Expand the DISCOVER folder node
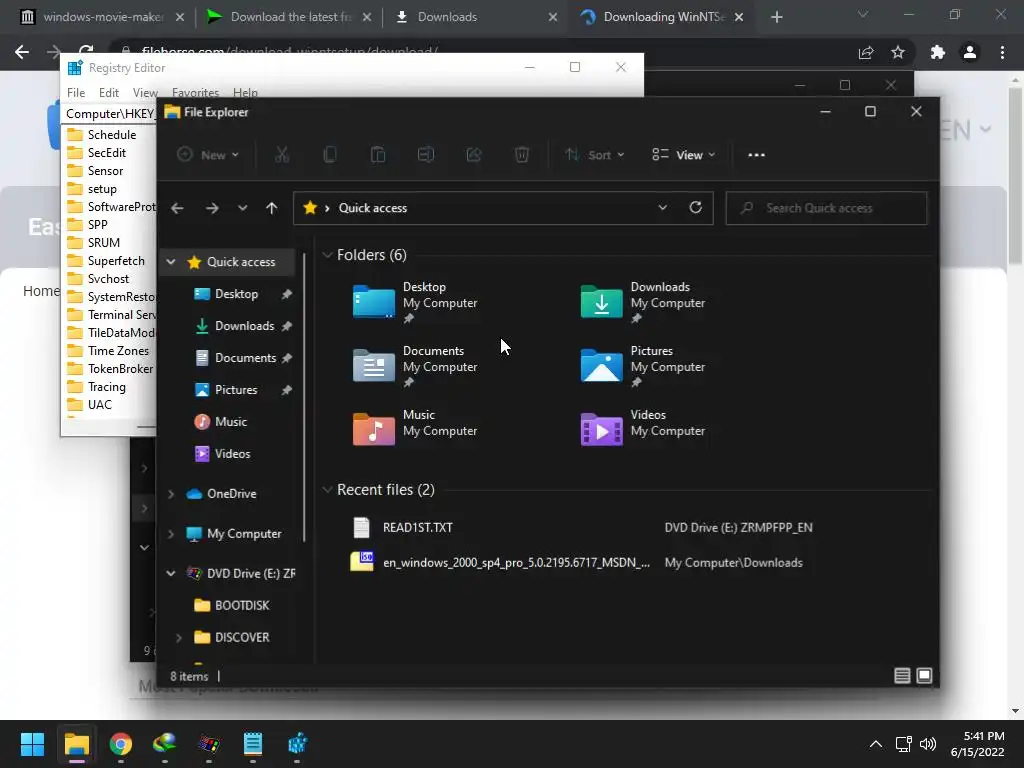Screen dimensions: 1024x768 coord(179,637)
